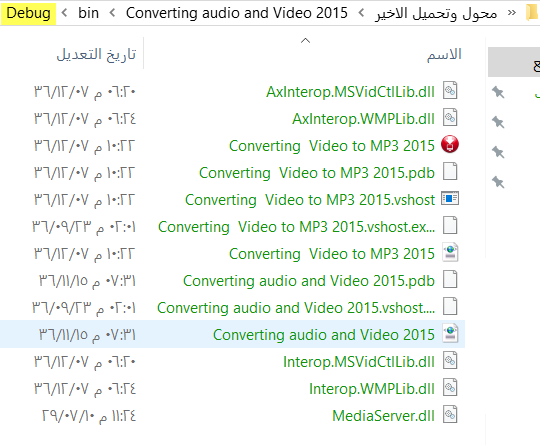Navigate to Converting audio and Video 2015 breadcrumb folder
Screen dimensions: 540x445
[x=237, y=13]
